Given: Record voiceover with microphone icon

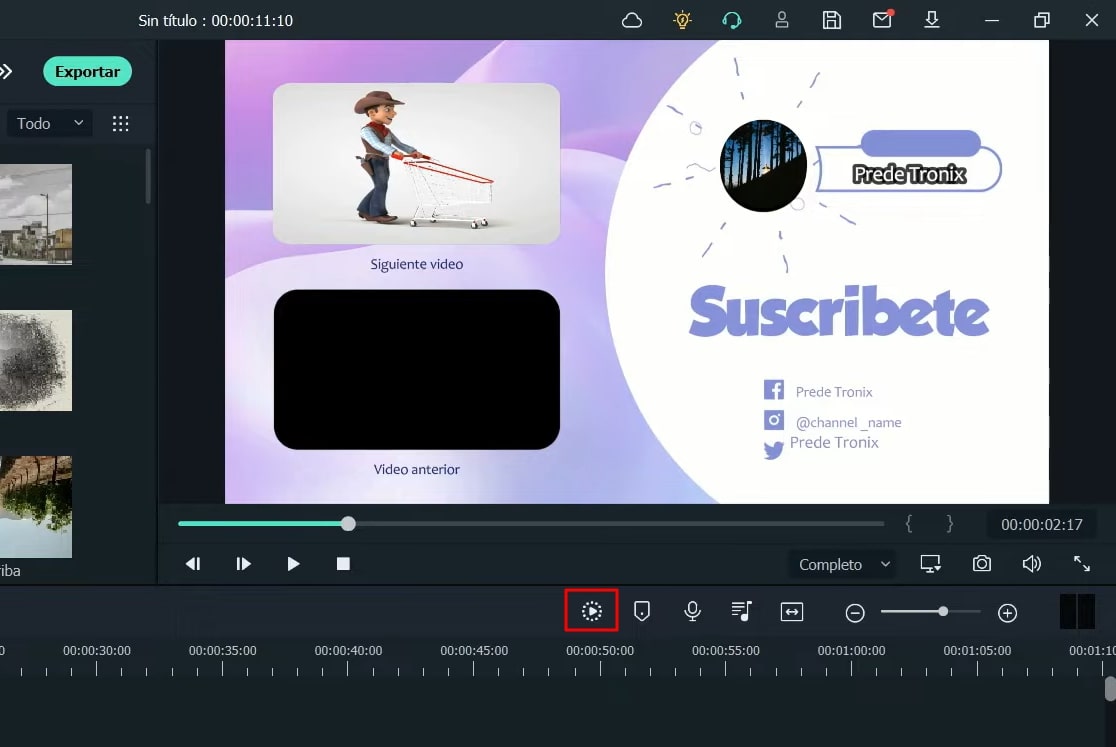Looking at the screenshot, I should [692, 611].
